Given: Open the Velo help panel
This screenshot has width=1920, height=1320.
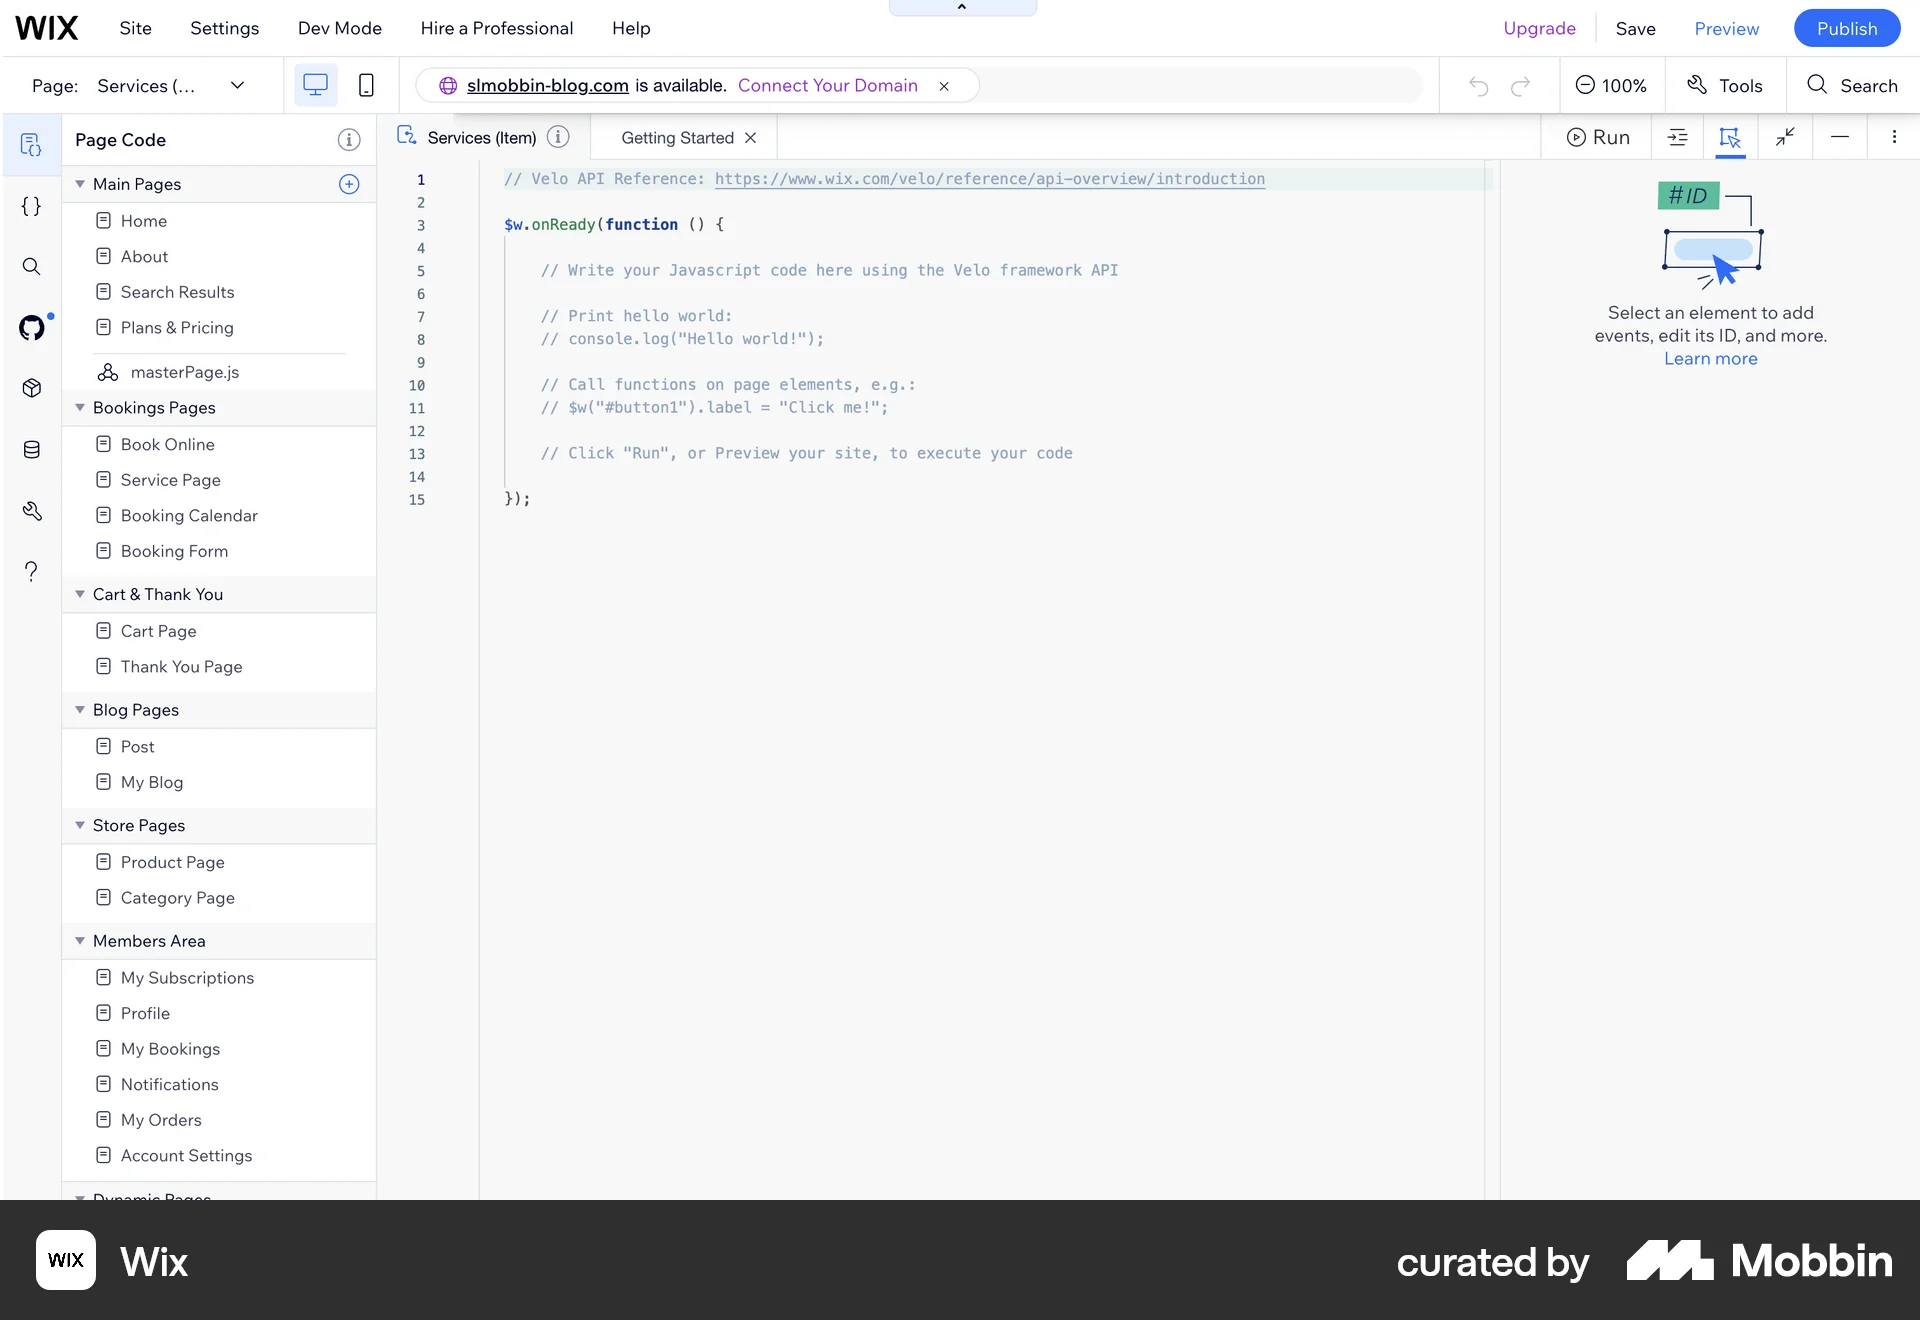Looking at the screenshot, I should (31, 570).
